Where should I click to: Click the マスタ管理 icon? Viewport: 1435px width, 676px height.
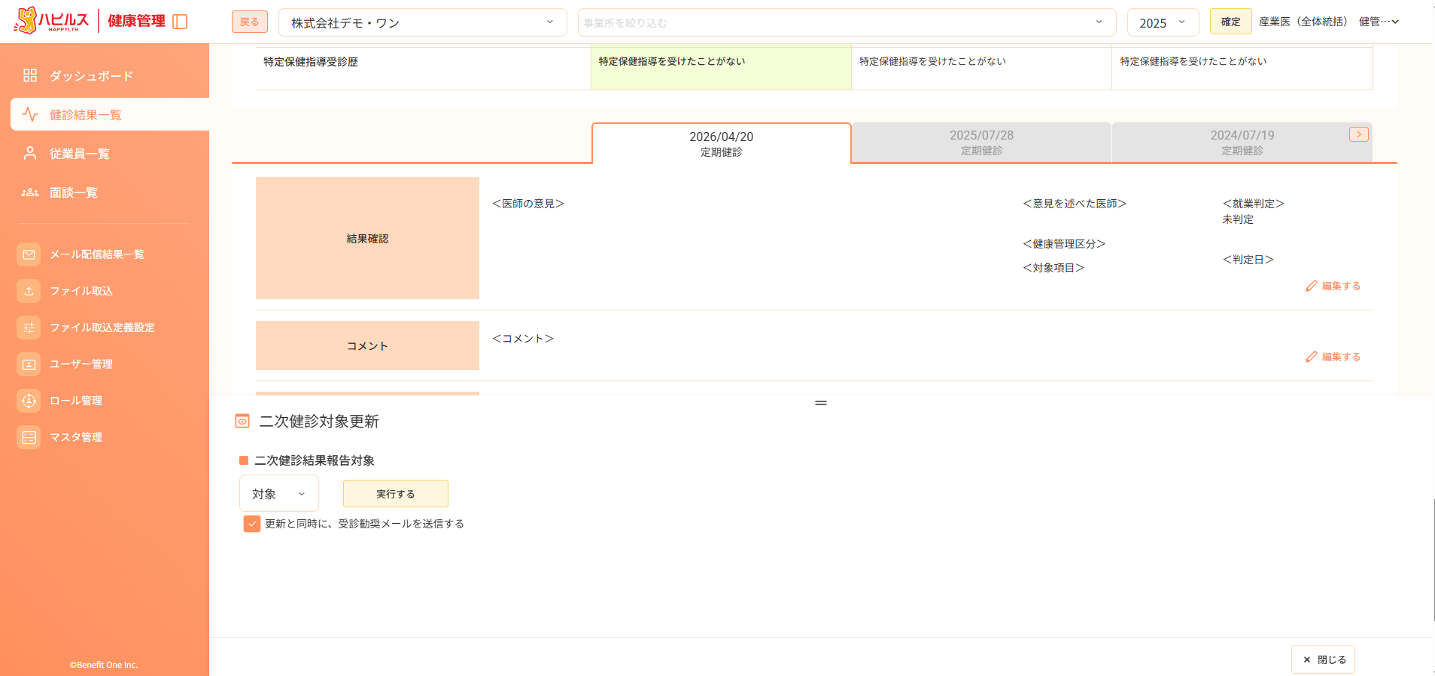[29, 437]
